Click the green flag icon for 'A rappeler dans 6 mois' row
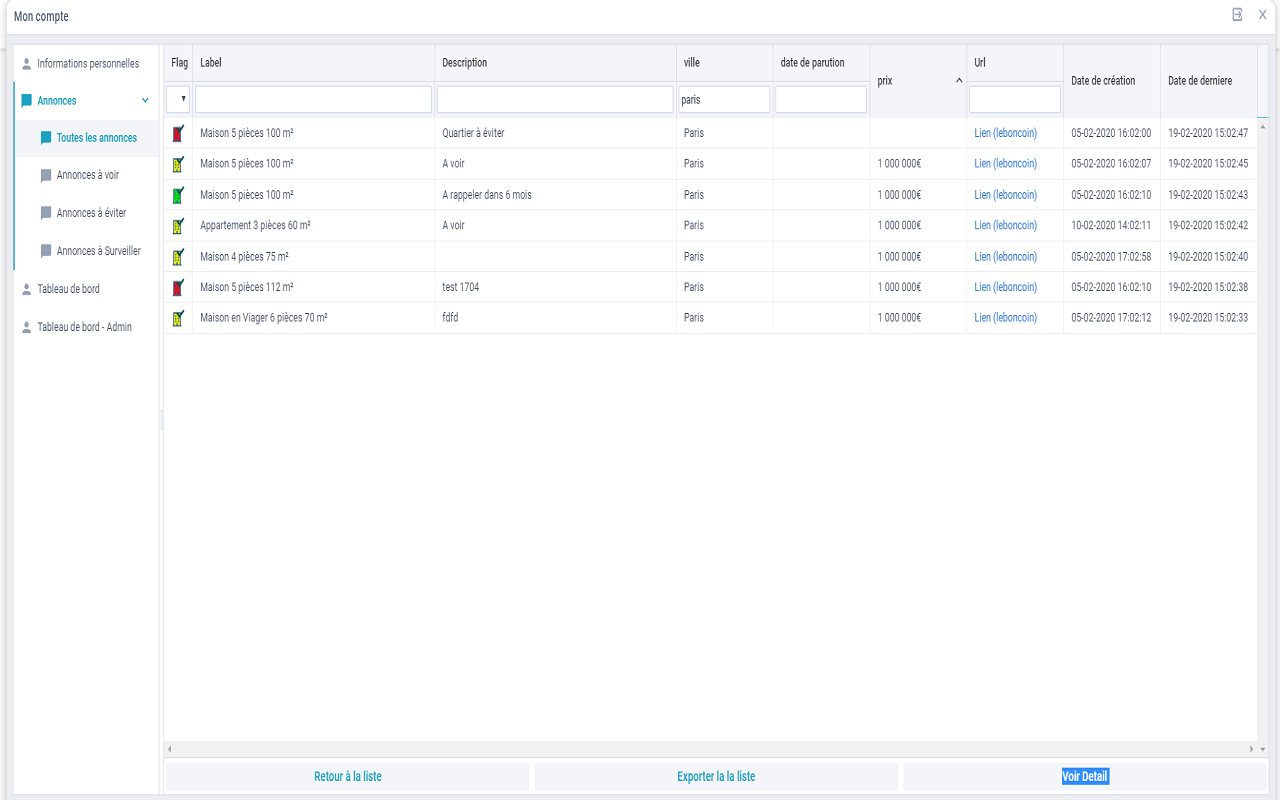The height and width of the screenshot is (800, 1280). [178, 195]
